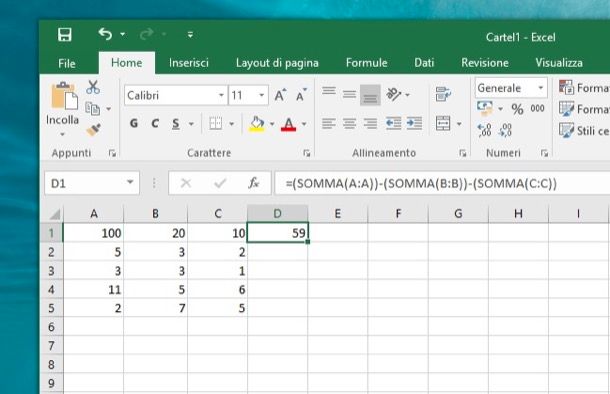The width and height of the screenshot is (610, 394).
Task: Open the Layout di pagina tab
Action: pos(277,63)
